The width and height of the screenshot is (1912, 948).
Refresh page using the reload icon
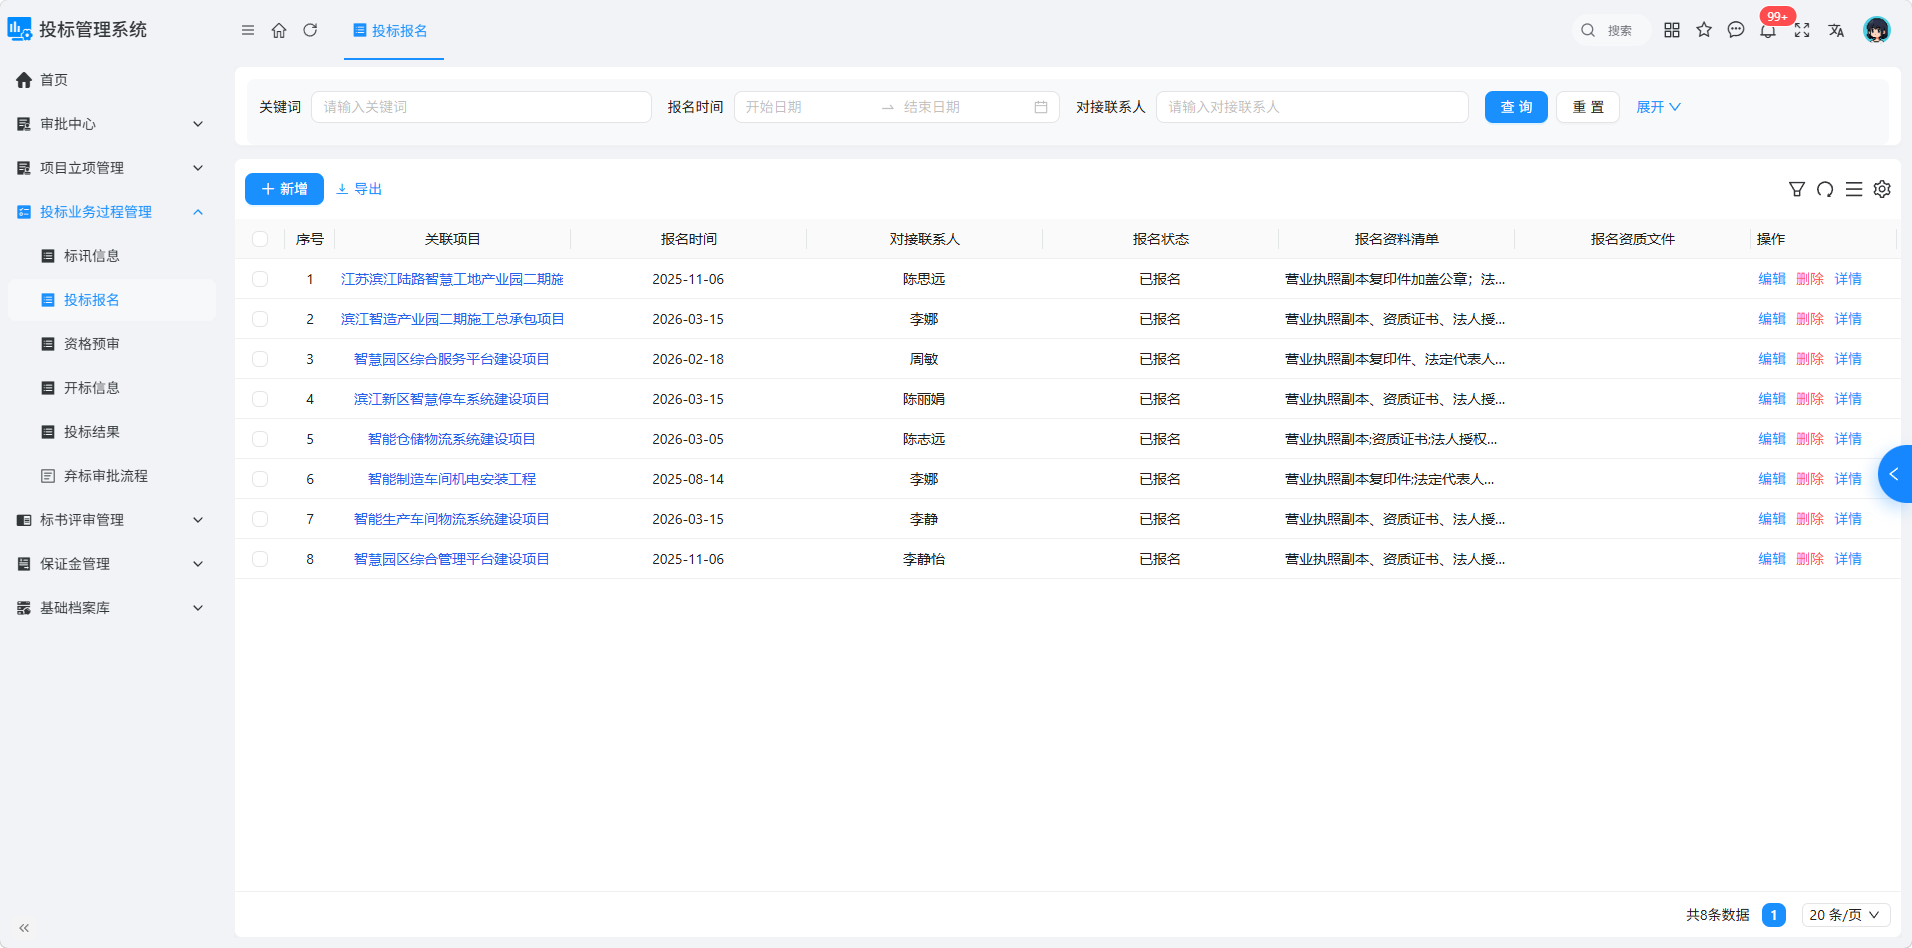click(x=310, y=30)
